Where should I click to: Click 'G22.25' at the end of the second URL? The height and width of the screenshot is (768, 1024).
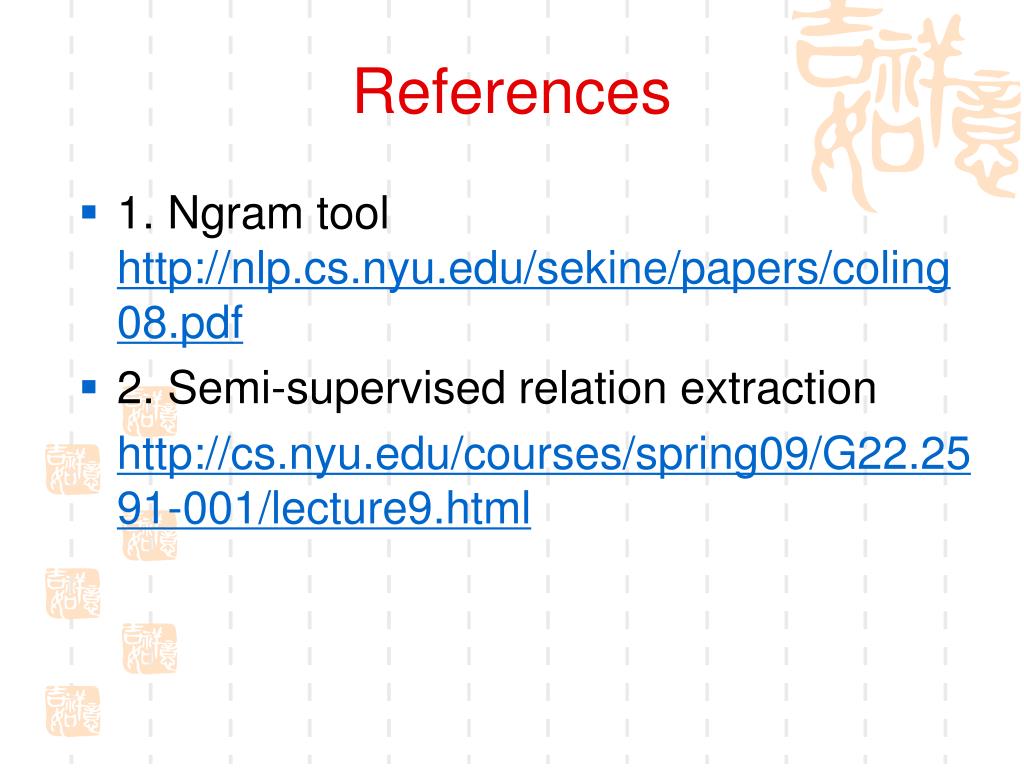click(896, 453)
